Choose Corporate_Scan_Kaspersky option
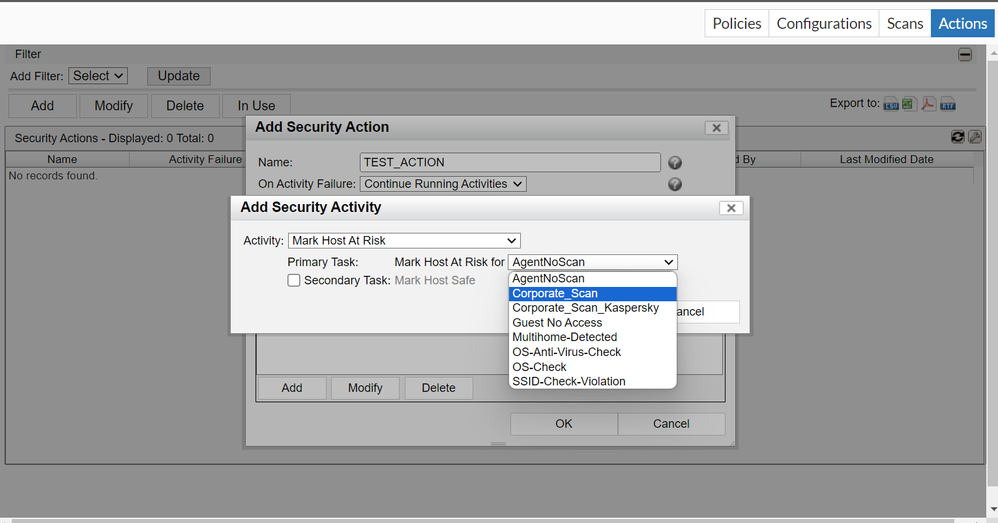 pyautogui.click(x=593, y=308)
